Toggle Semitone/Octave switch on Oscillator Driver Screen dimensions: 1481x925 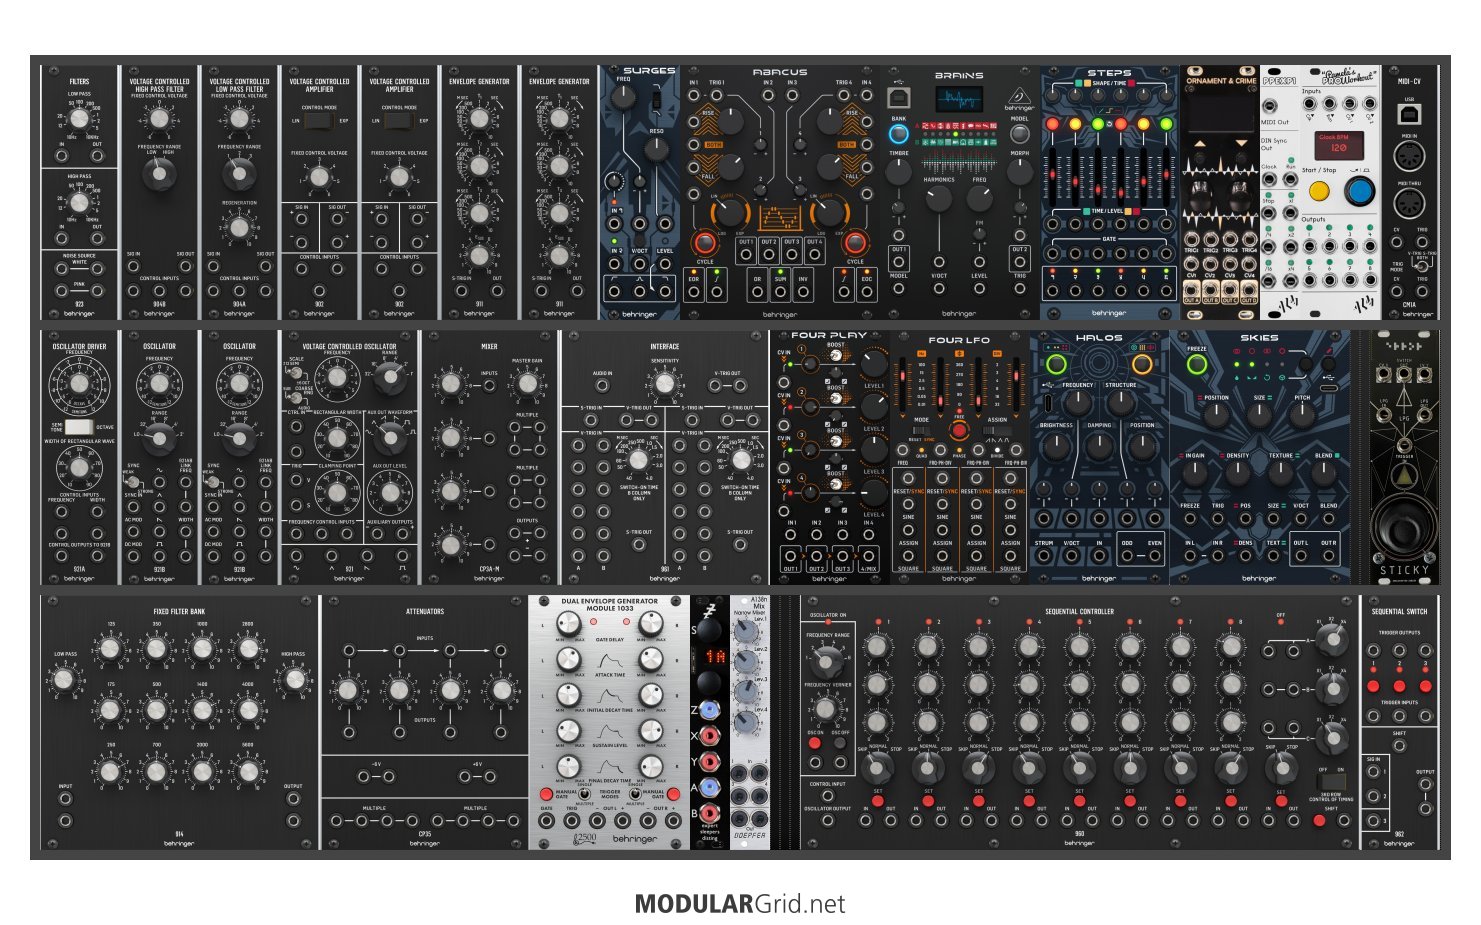click(80, 427)
